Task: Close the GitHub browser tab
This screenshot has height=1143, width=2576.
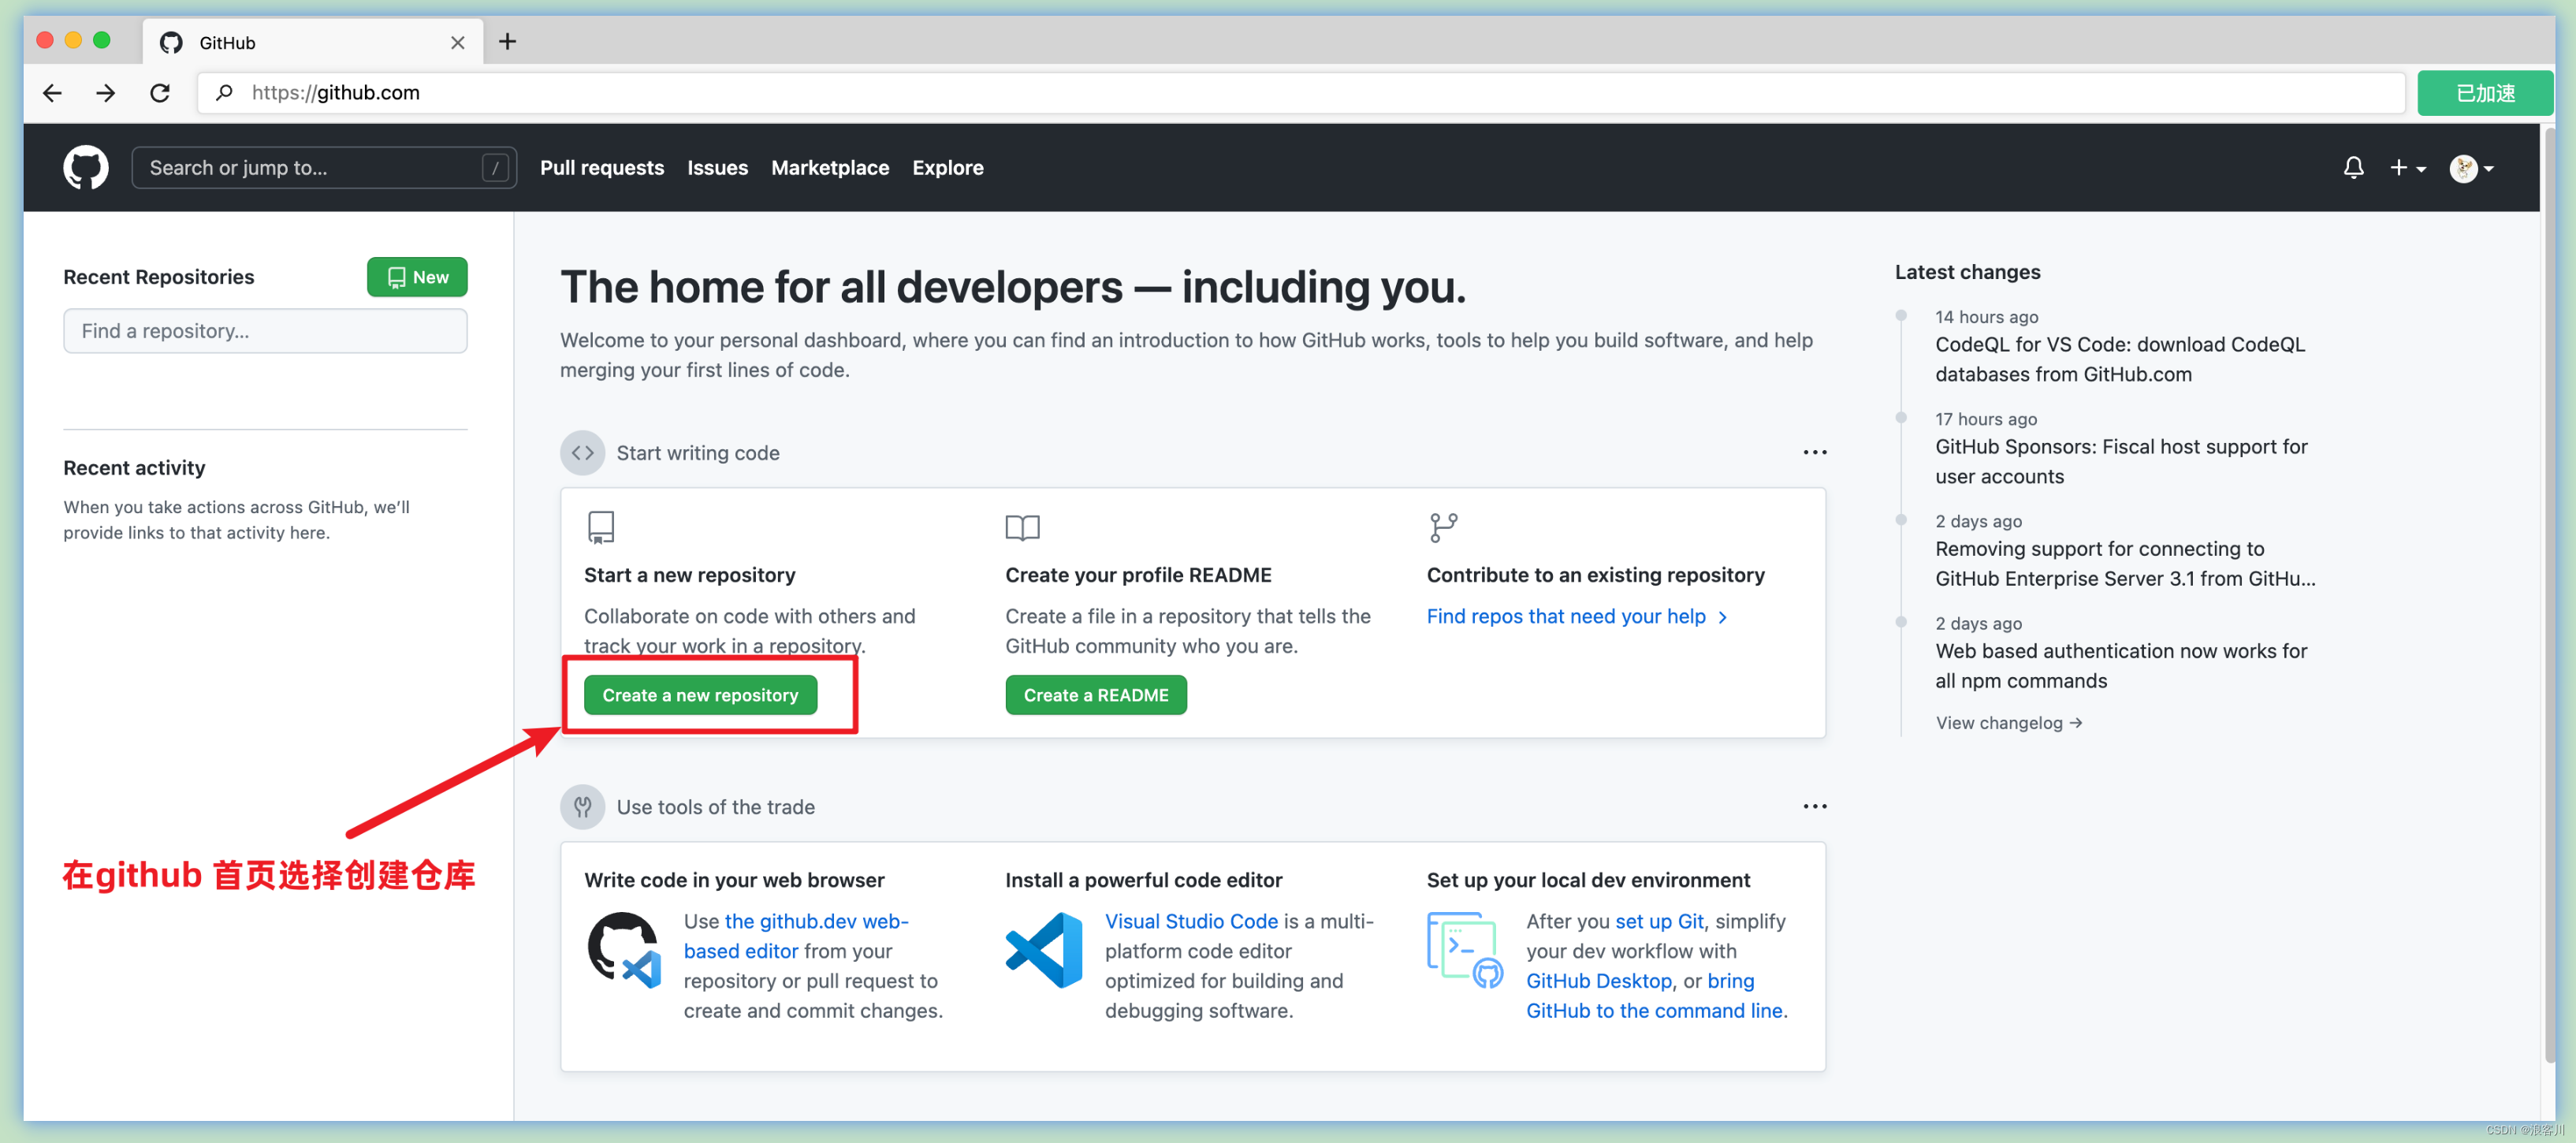Action: coord(457,43)
